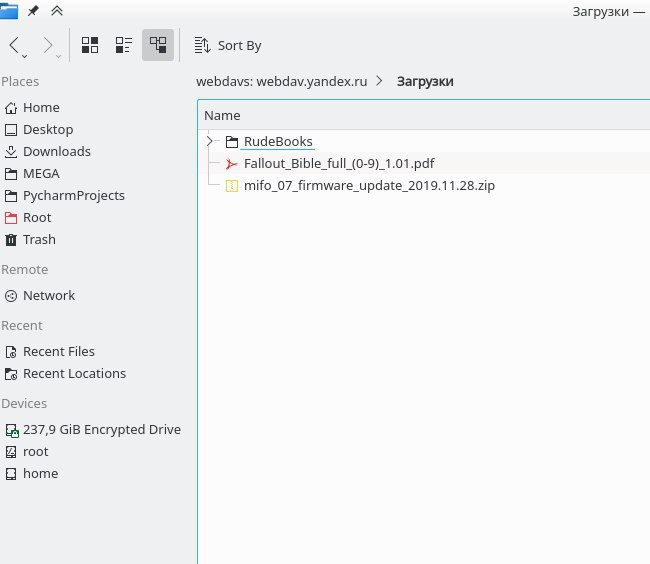The image size is (650, 564).
Task: Go back with the back arrow
Action: point(14,45)
